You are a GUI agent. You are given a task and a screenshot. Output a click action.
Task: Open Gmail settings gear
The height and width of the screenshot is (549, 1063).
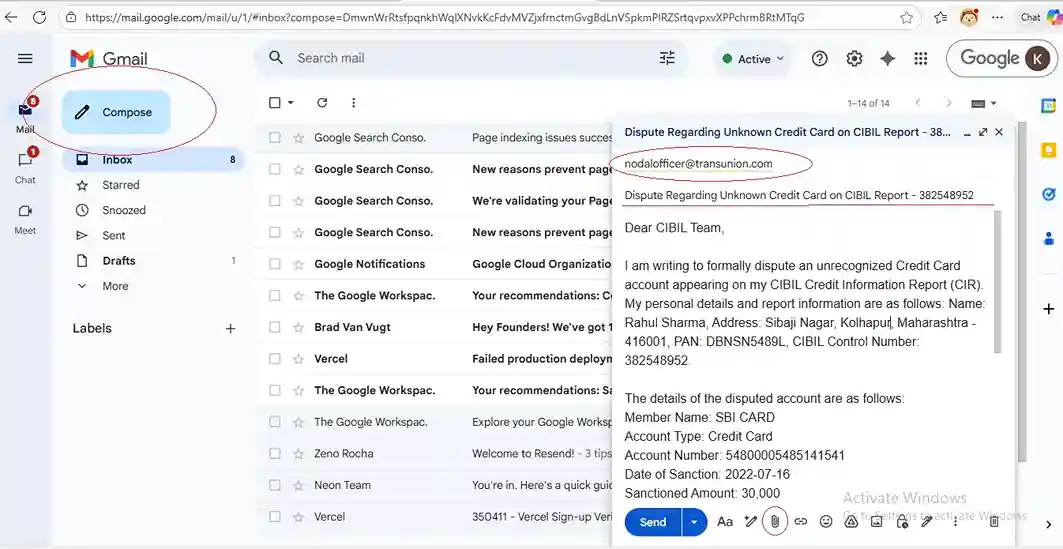(x=854, y=59)
